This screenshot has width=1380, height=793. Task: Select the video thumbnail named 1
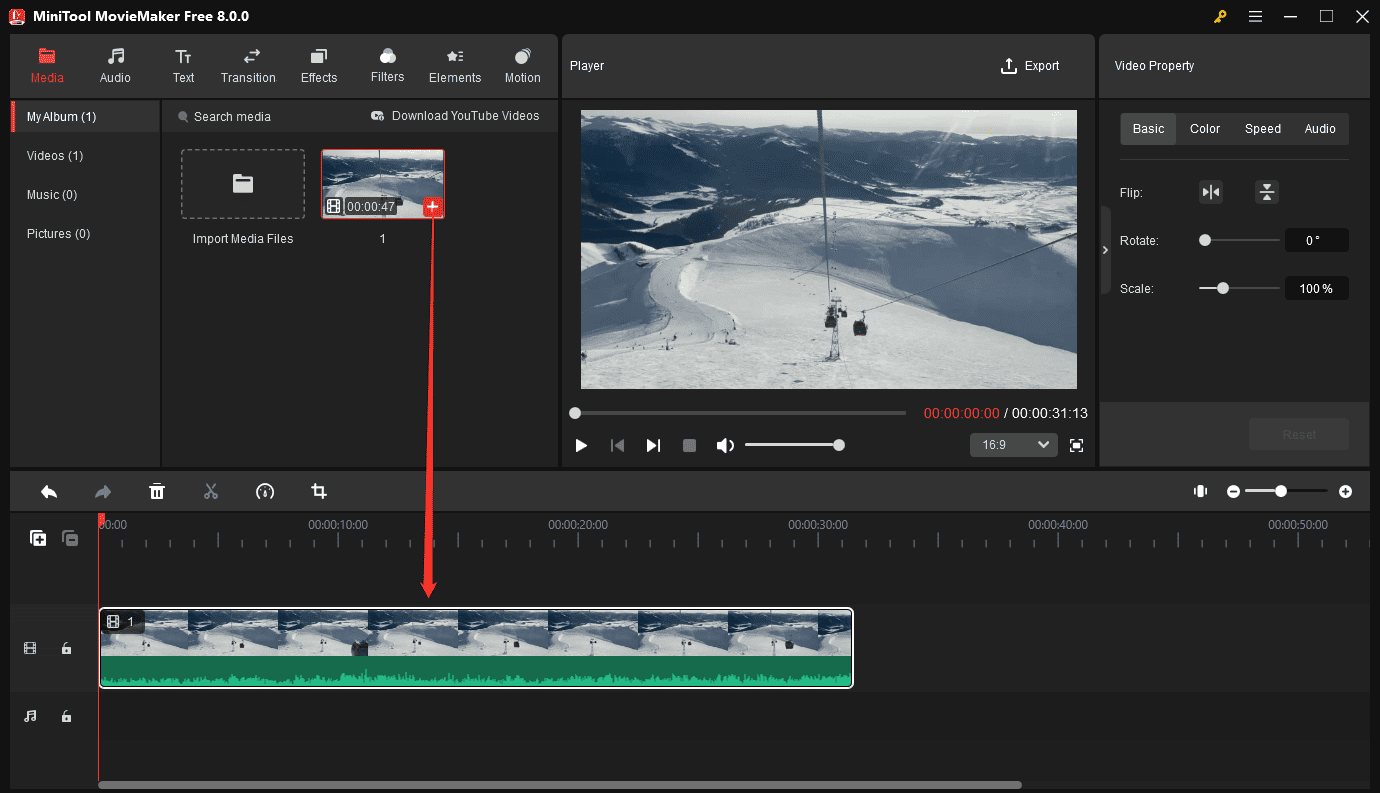[382, 184]
